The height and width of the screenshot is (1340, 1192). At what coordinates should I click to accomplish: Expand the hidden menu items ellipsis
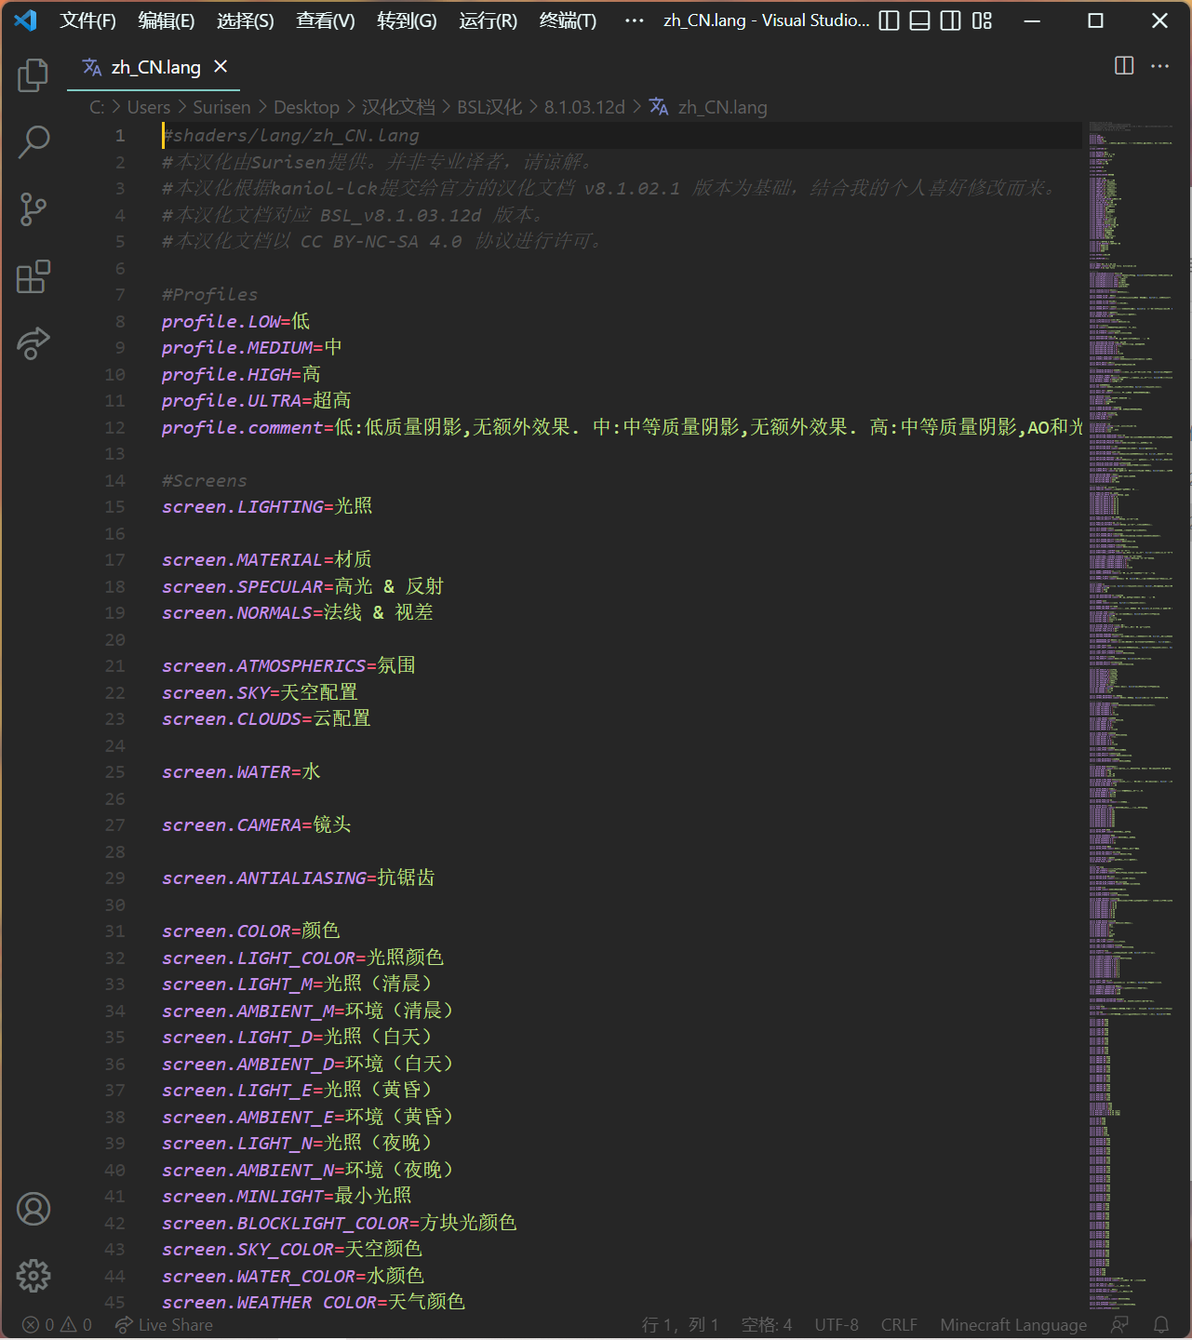[x=634, y=21]
